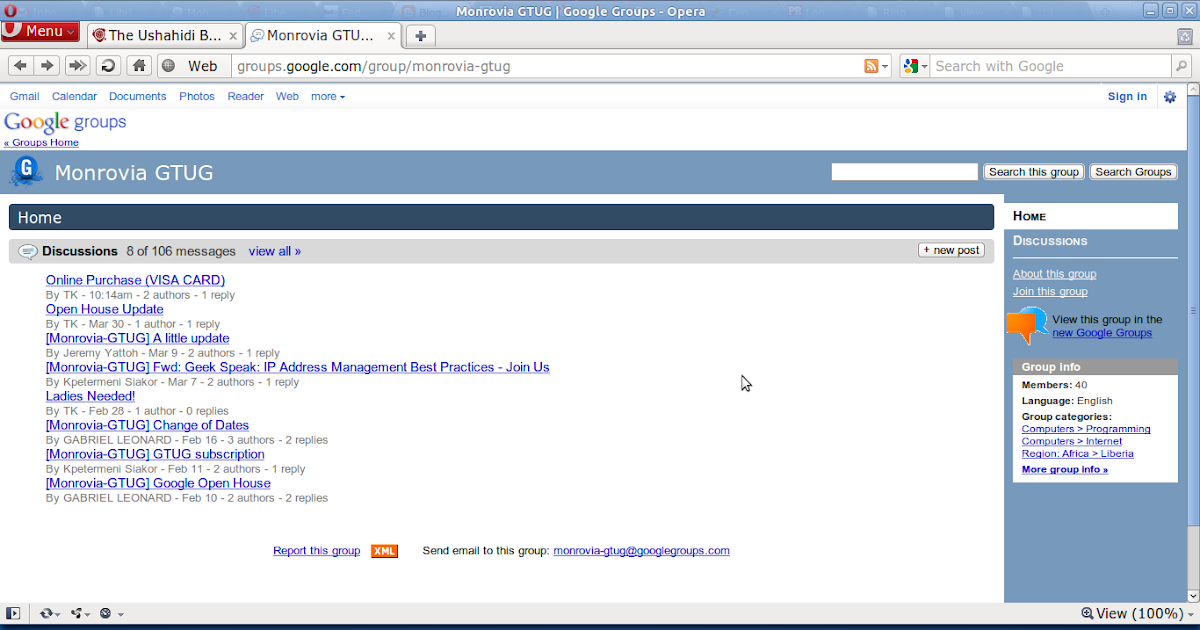Focus the address bar URL field
This screenshot has width=1200, height=630.
pyautogui.click(x=547, y=66)
